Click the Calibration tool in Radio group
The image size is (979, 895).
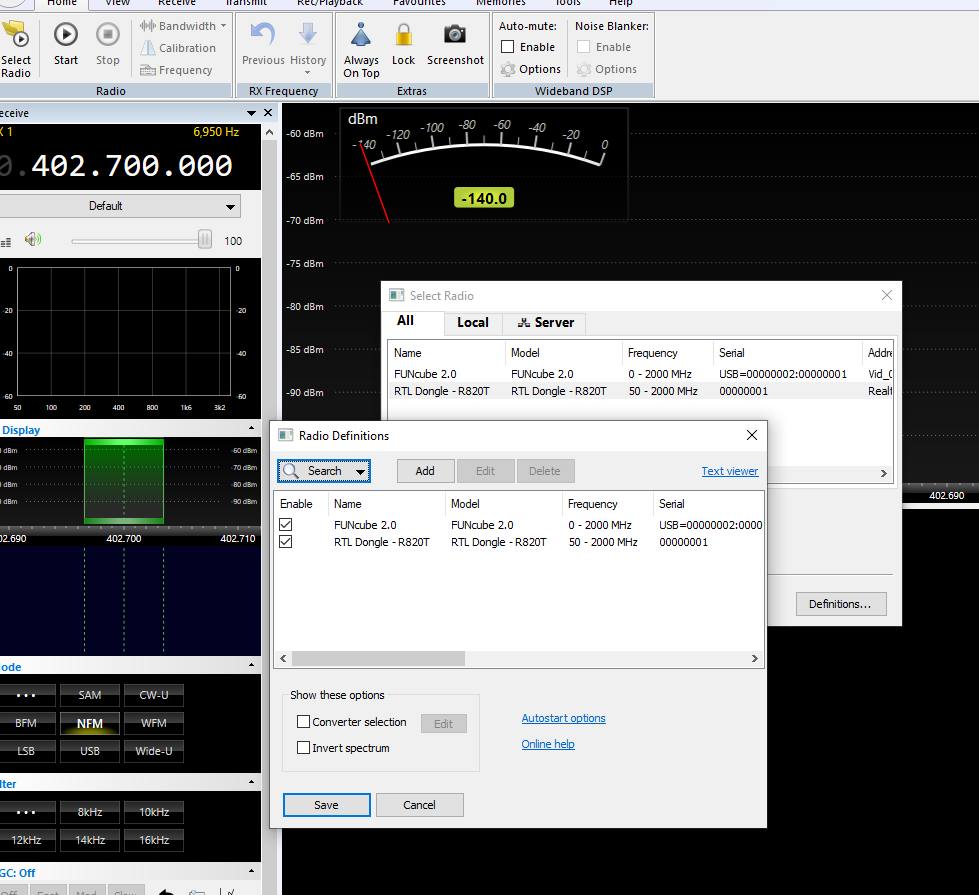(178, 48)
